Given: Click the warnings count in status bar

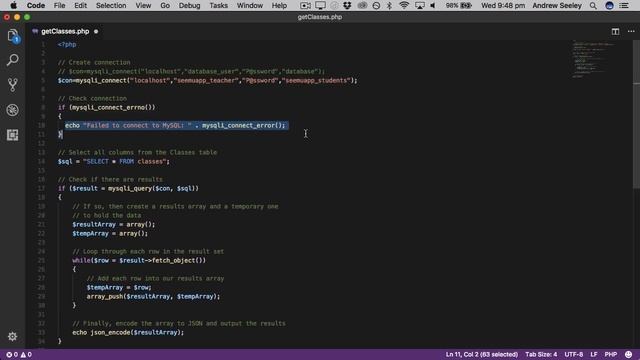Looking at the screenshot, I should point(26,355).
